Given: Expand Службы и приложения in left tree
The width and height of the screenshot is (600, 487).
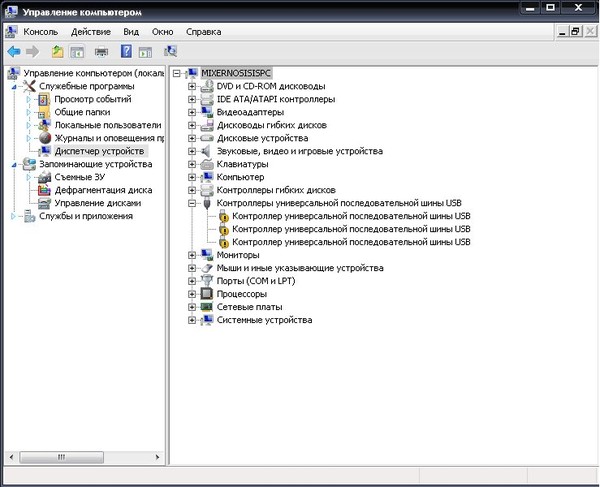Looking at the screenshot, I should (x=13, y=216).
